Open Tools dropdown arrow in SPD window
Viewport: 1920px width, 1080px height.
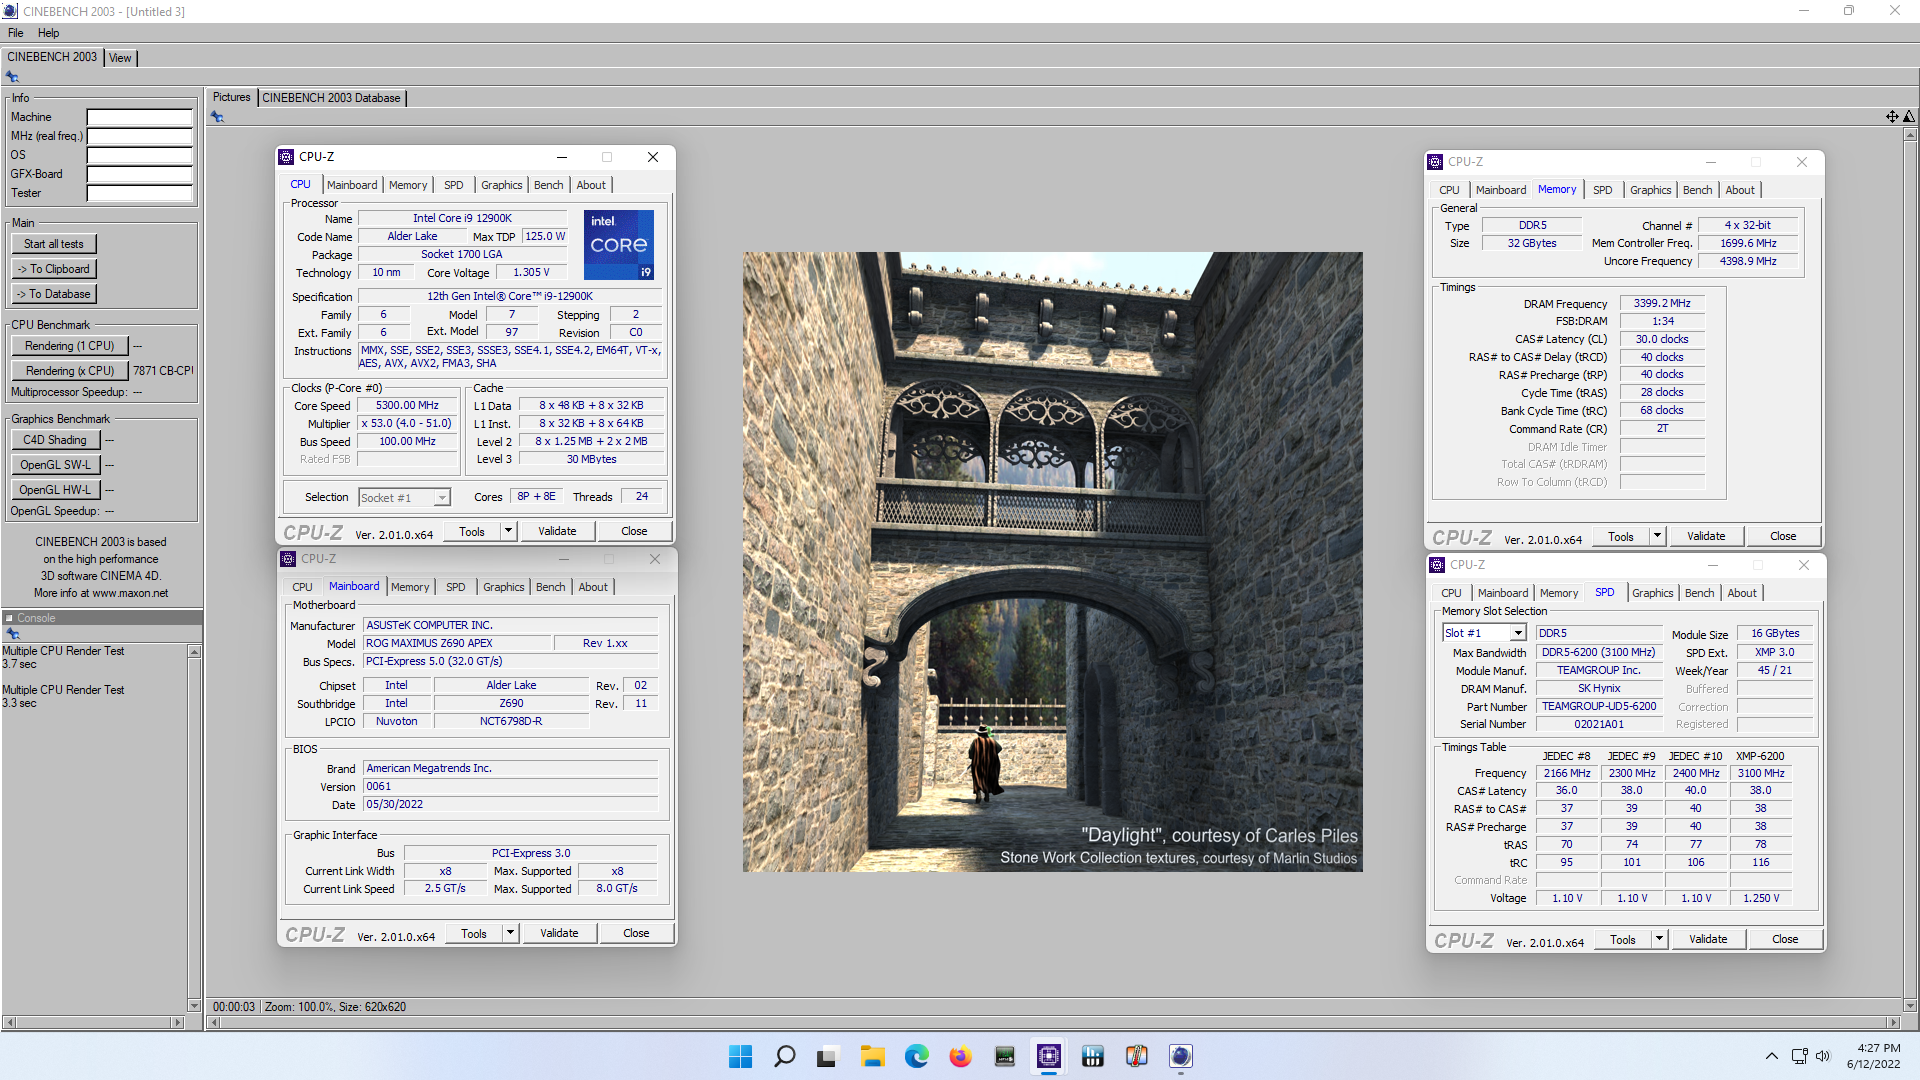1659,939
